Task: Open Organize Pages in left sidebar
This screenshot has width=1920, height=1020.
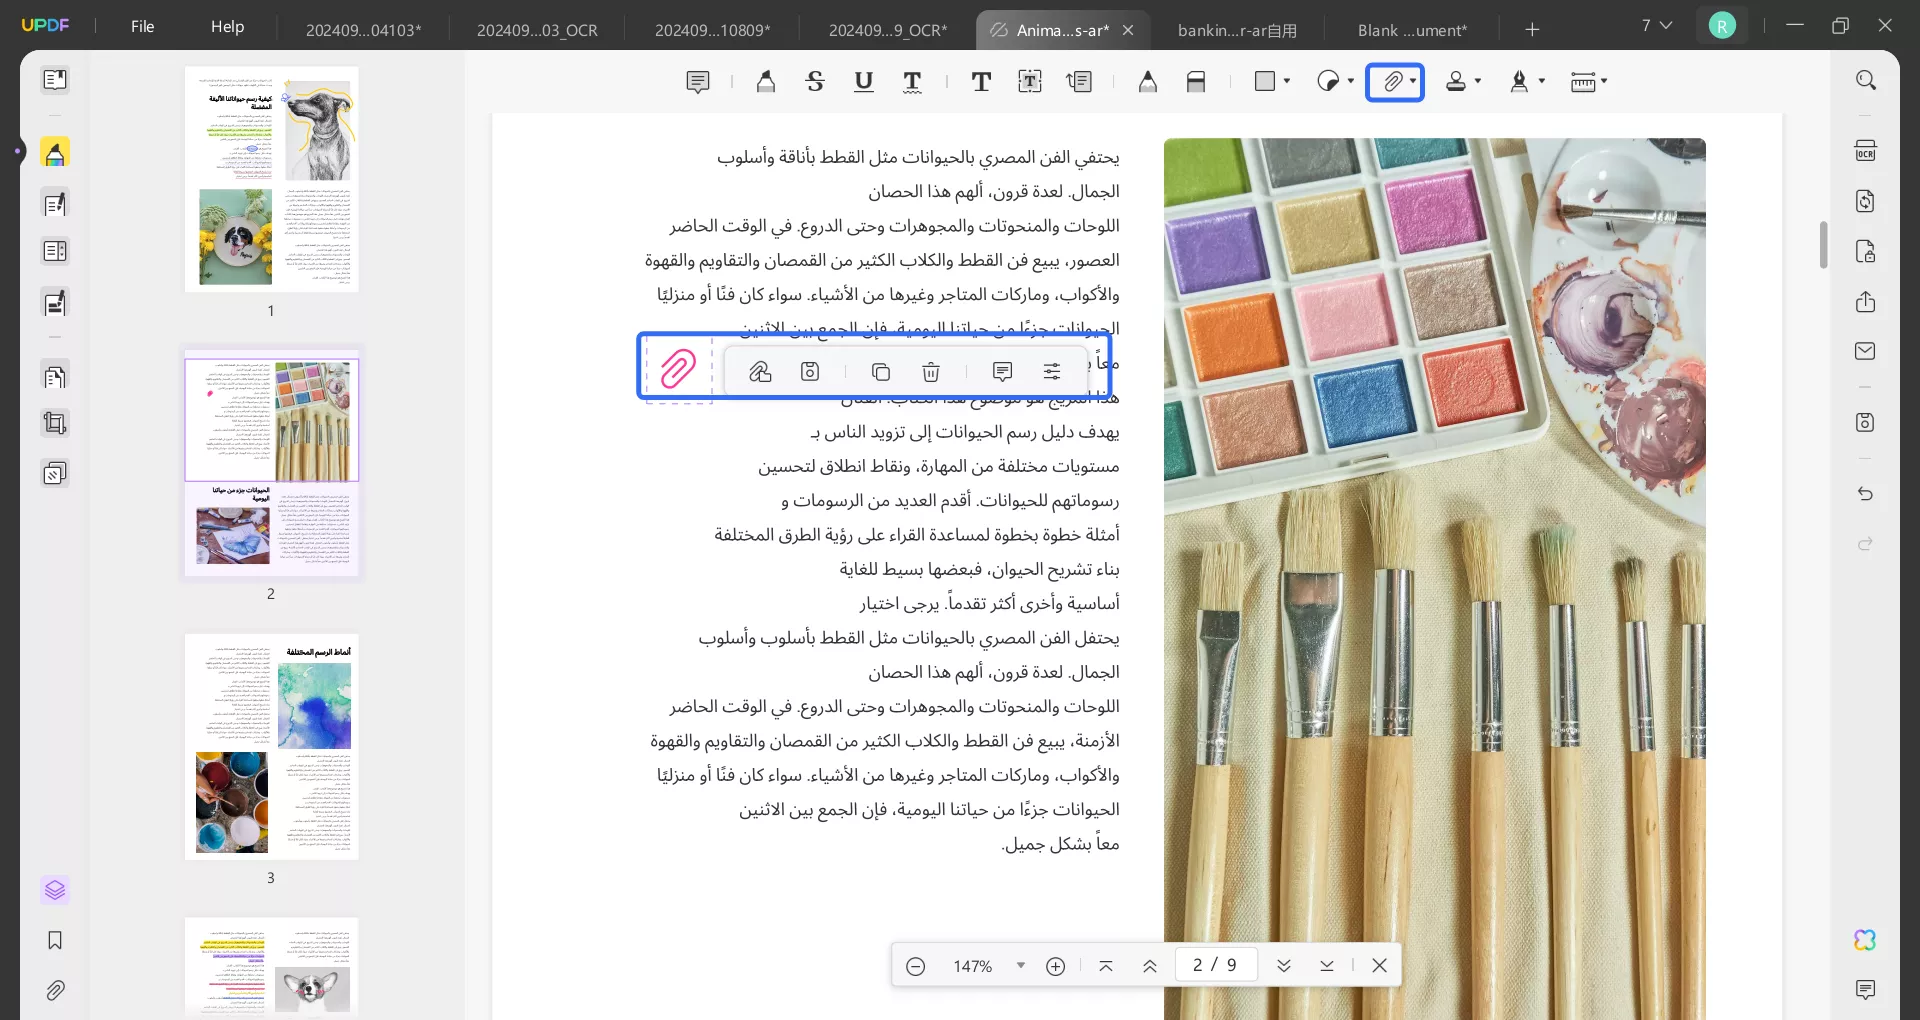Action: pyautogui.click(x=55, y=376)
